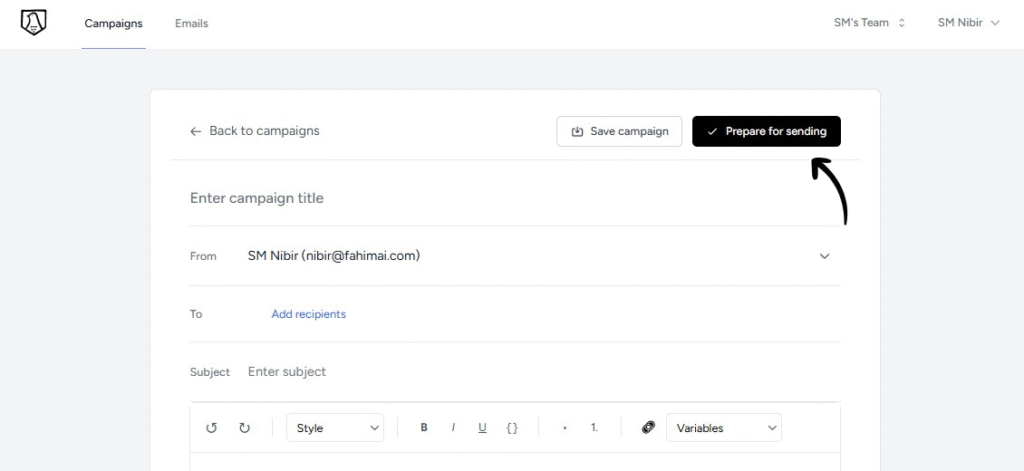The height and width of the screenshot is (471, 1024).
Task: Insert a link with the chain icon
Action: click(x=647, y=428)
